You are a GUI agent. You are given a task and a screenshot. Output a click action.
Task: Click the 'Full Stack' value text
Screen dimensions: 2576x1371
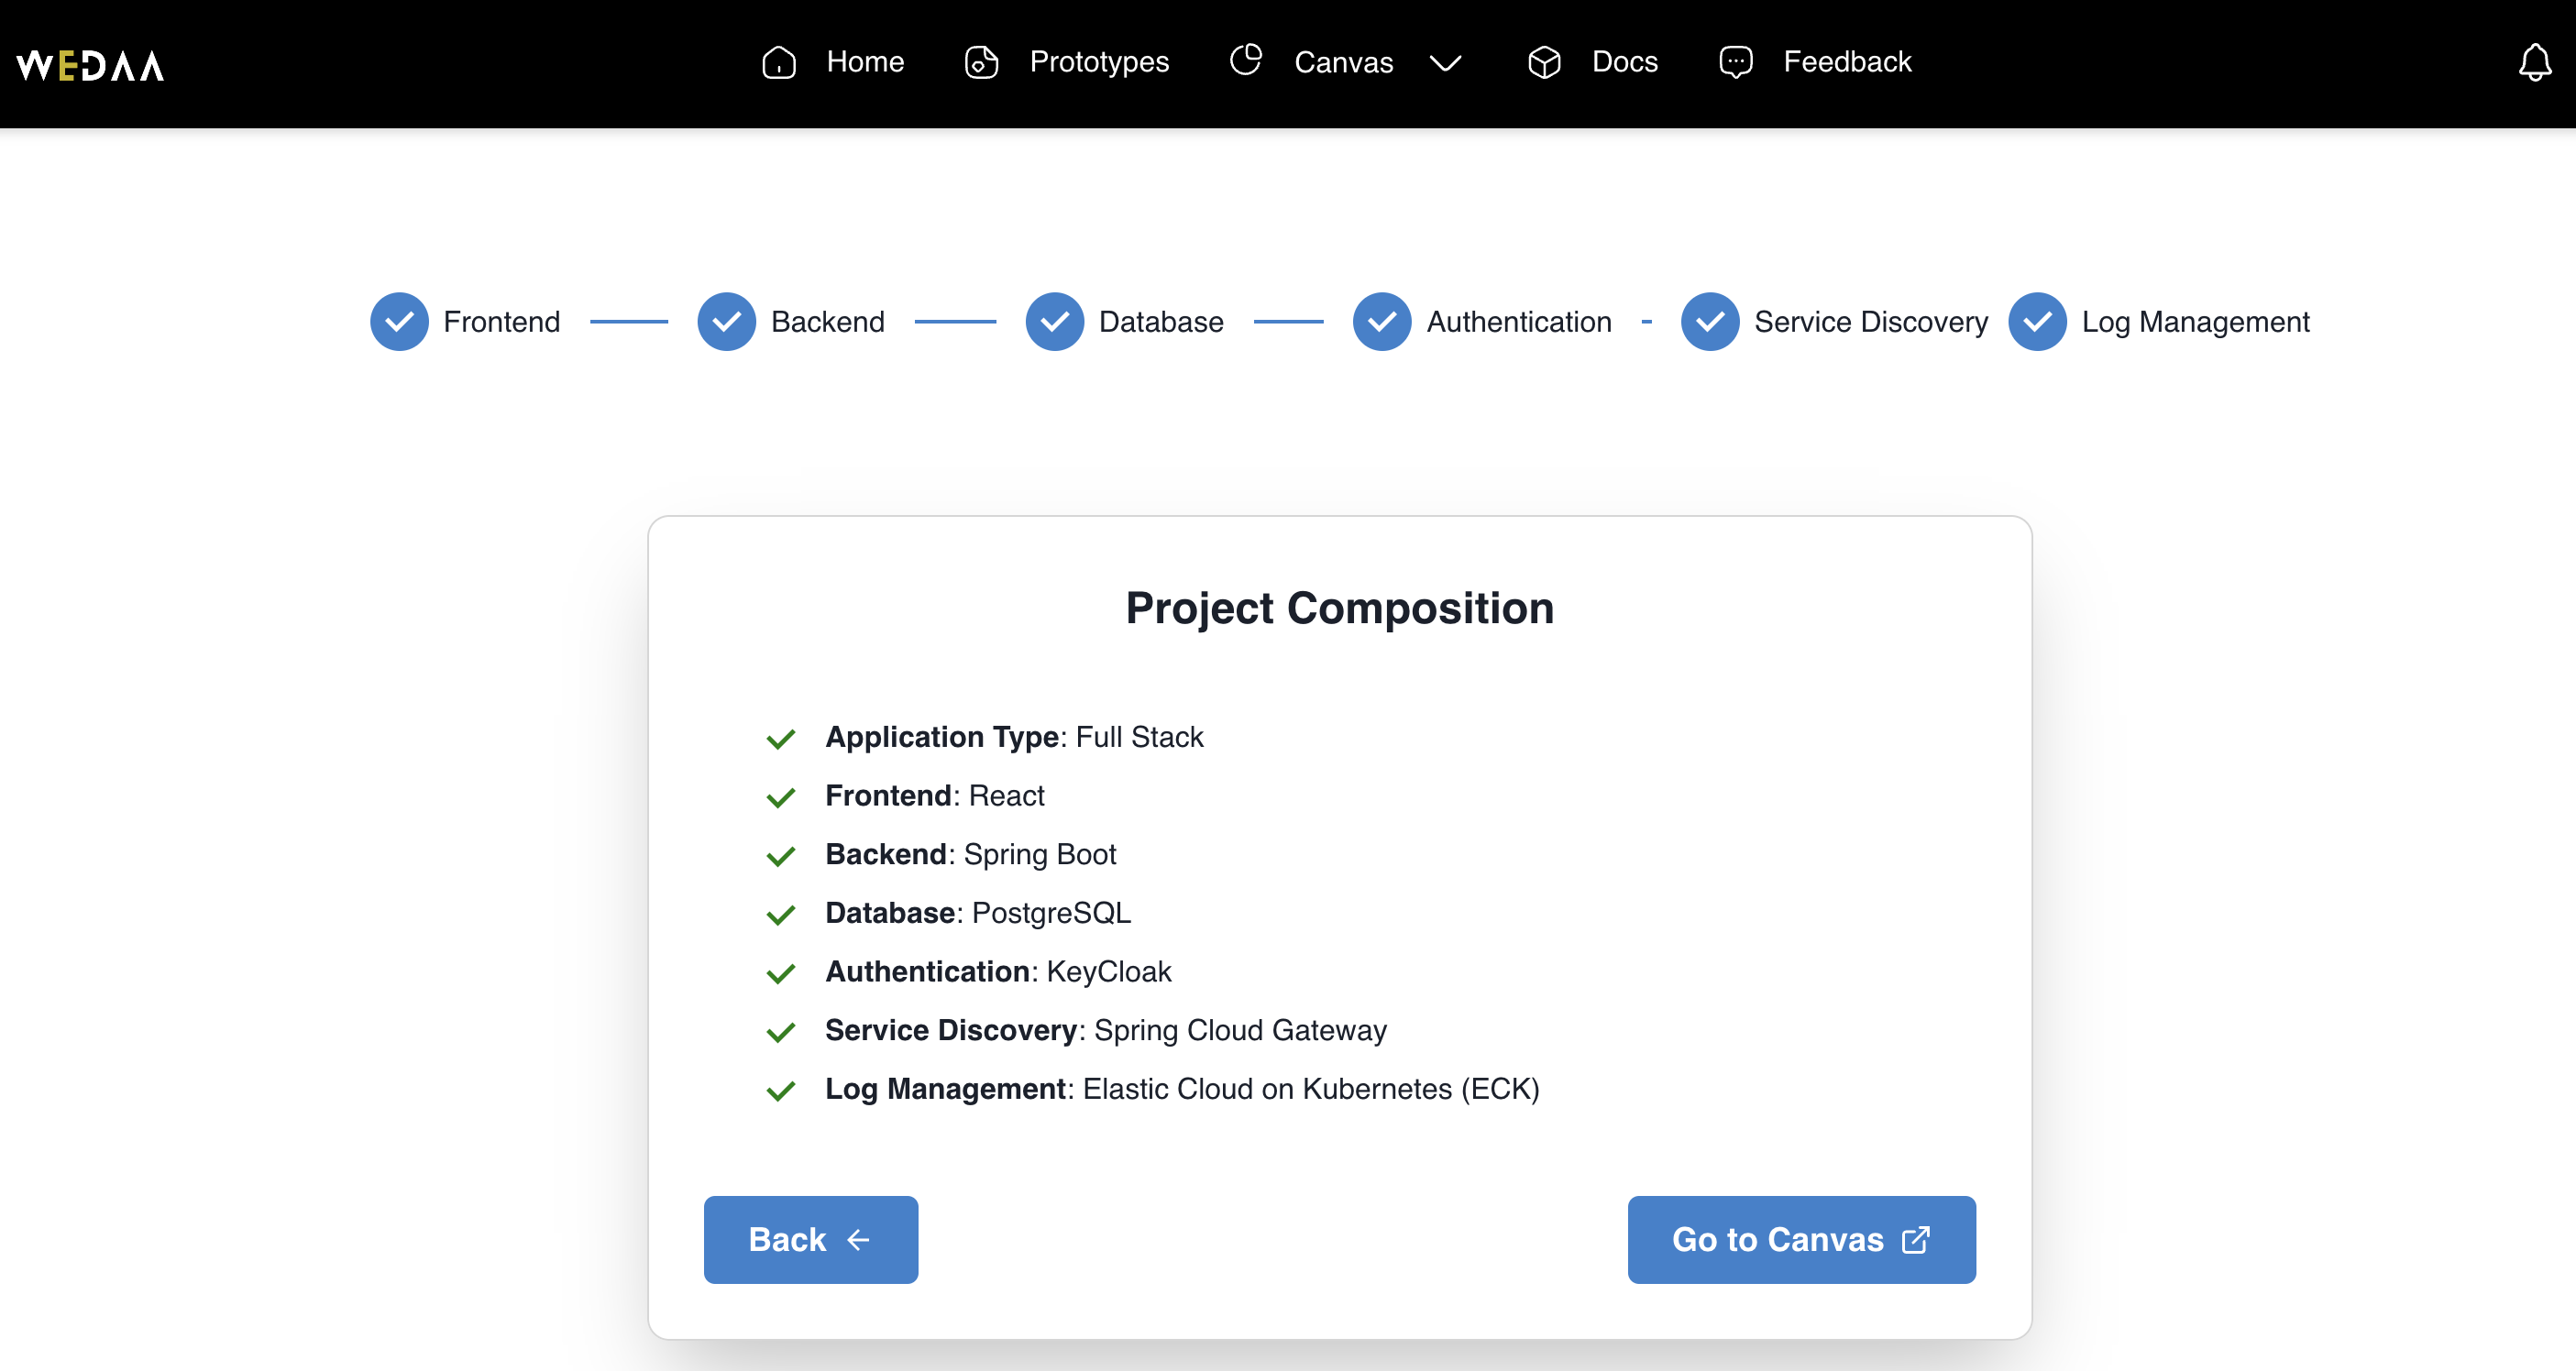point(1140,737)
